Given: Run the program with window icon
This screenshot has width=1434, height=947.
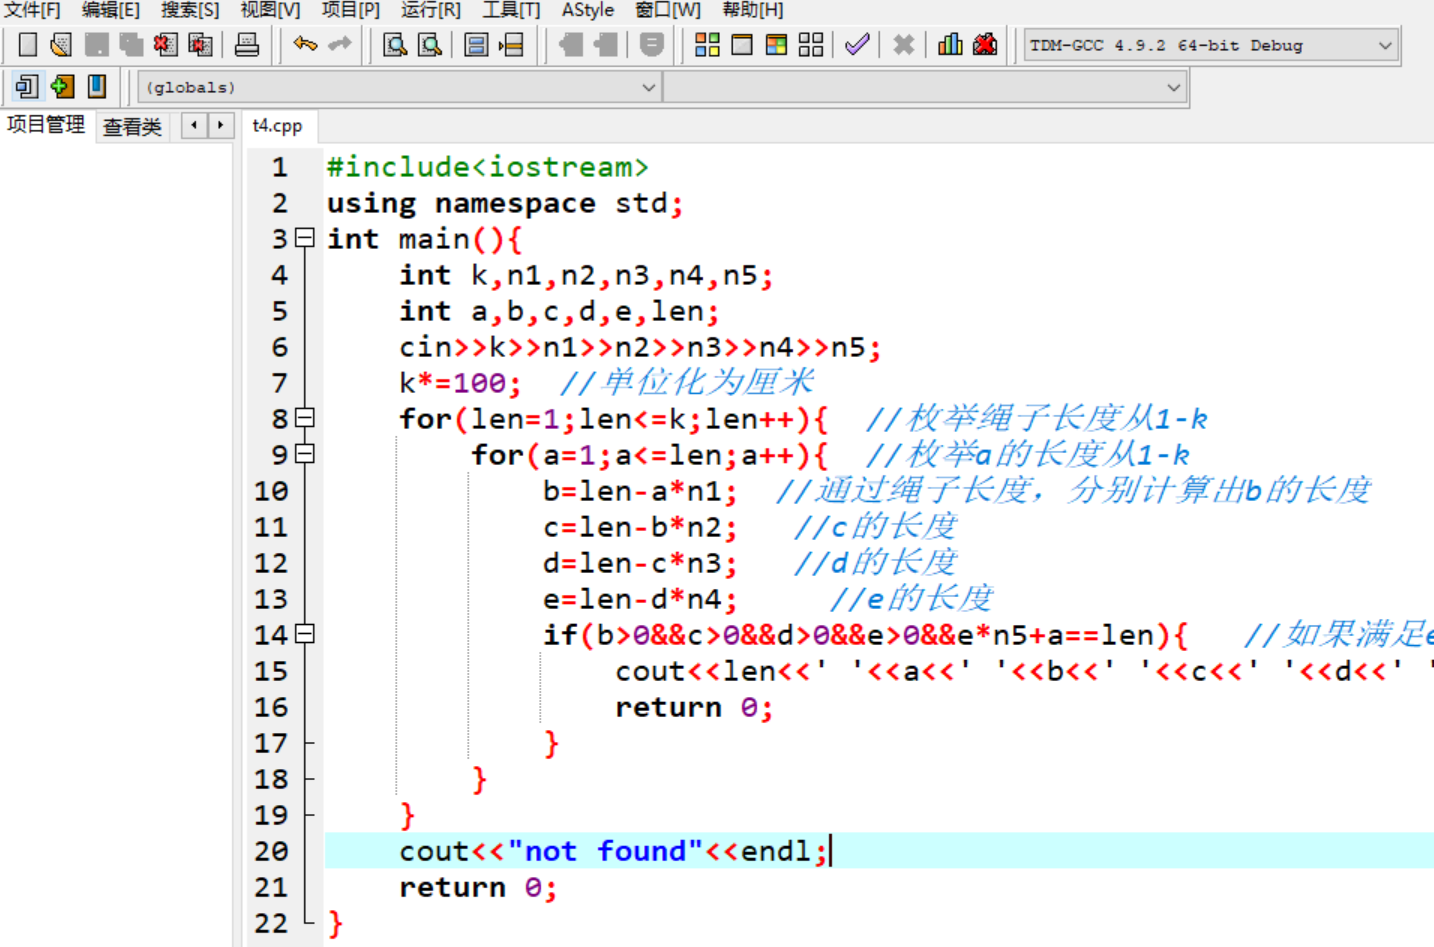Looking at the screenshot, I should 742,45.
